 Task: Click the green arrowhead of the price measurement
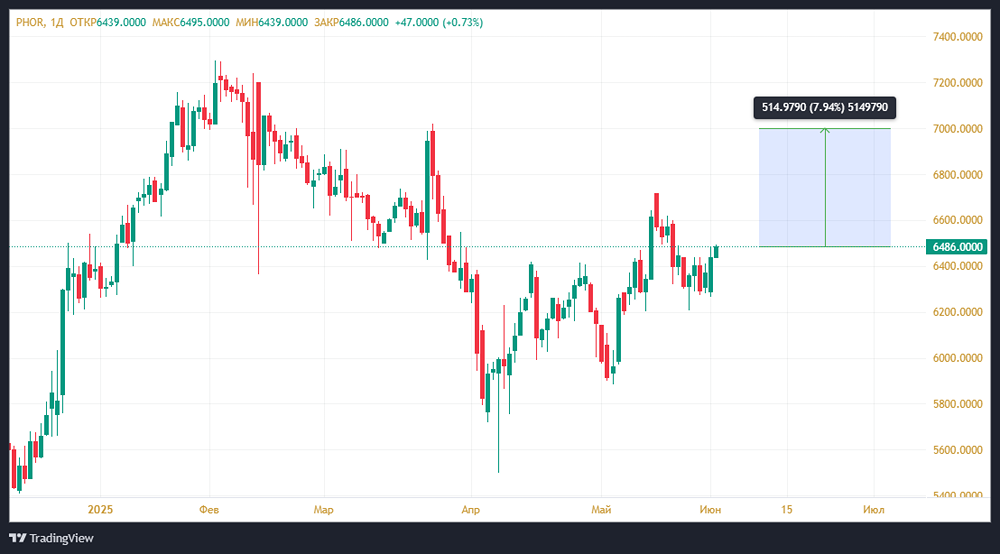coord(825,130)
